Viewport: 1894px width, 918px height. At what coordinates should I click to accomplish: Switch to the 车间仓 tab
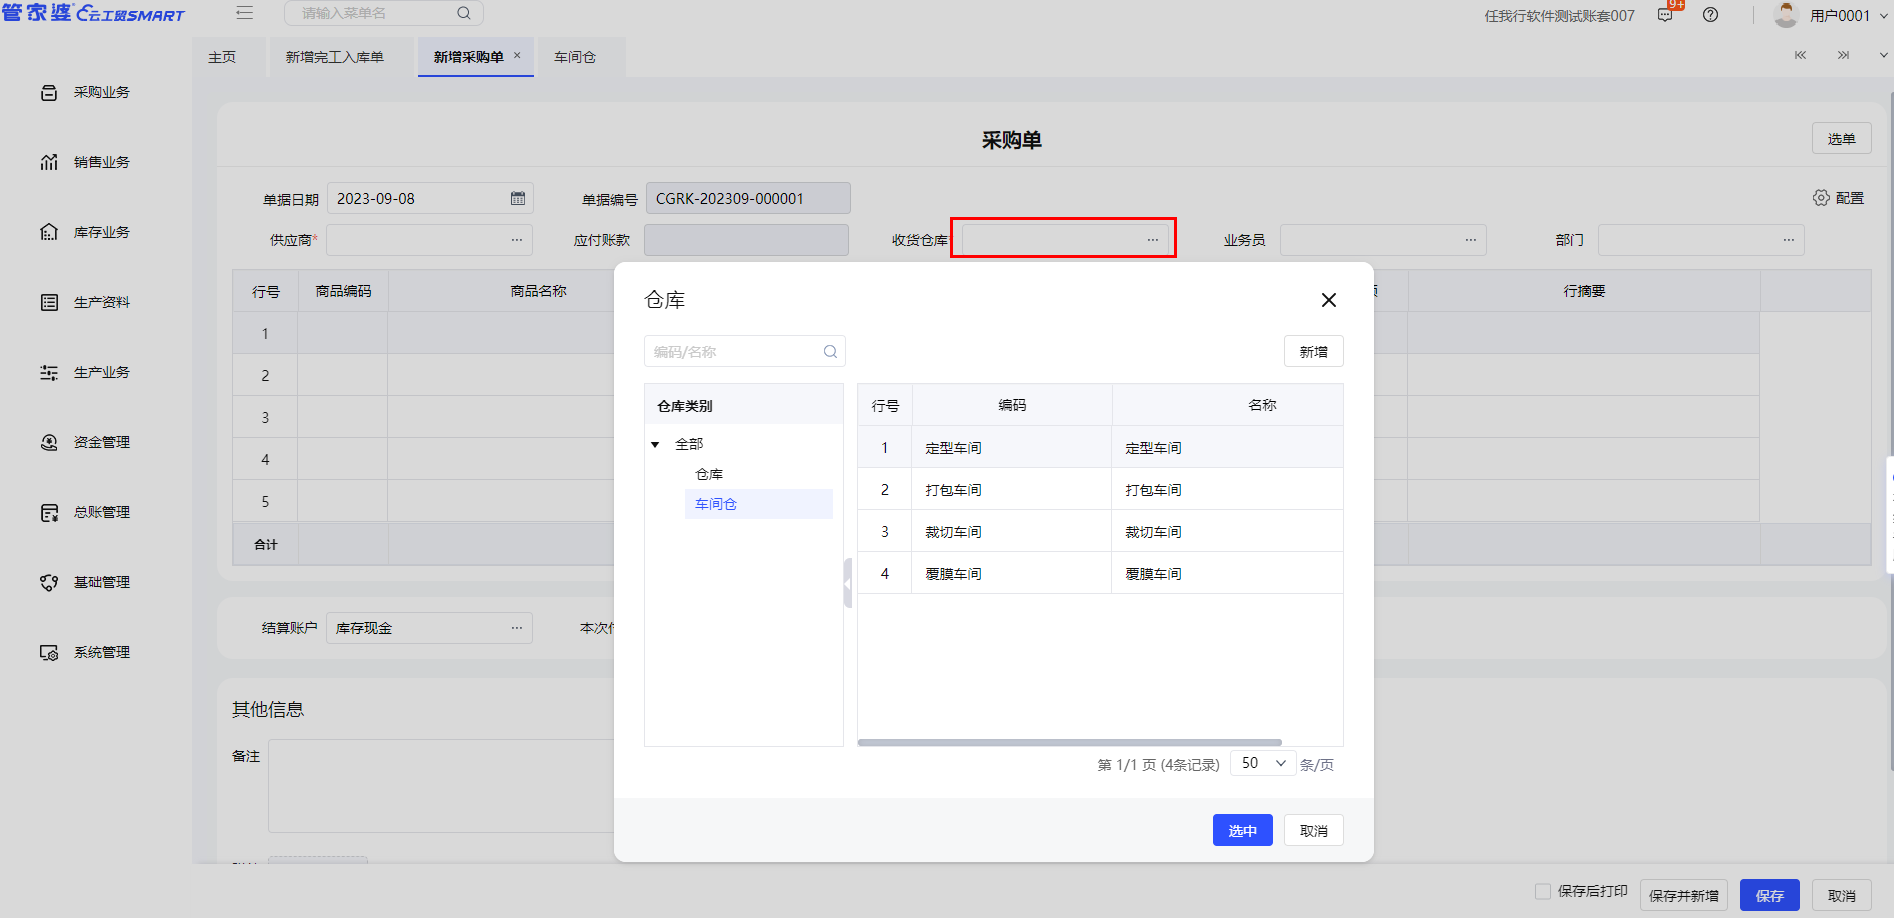(575, 57)
